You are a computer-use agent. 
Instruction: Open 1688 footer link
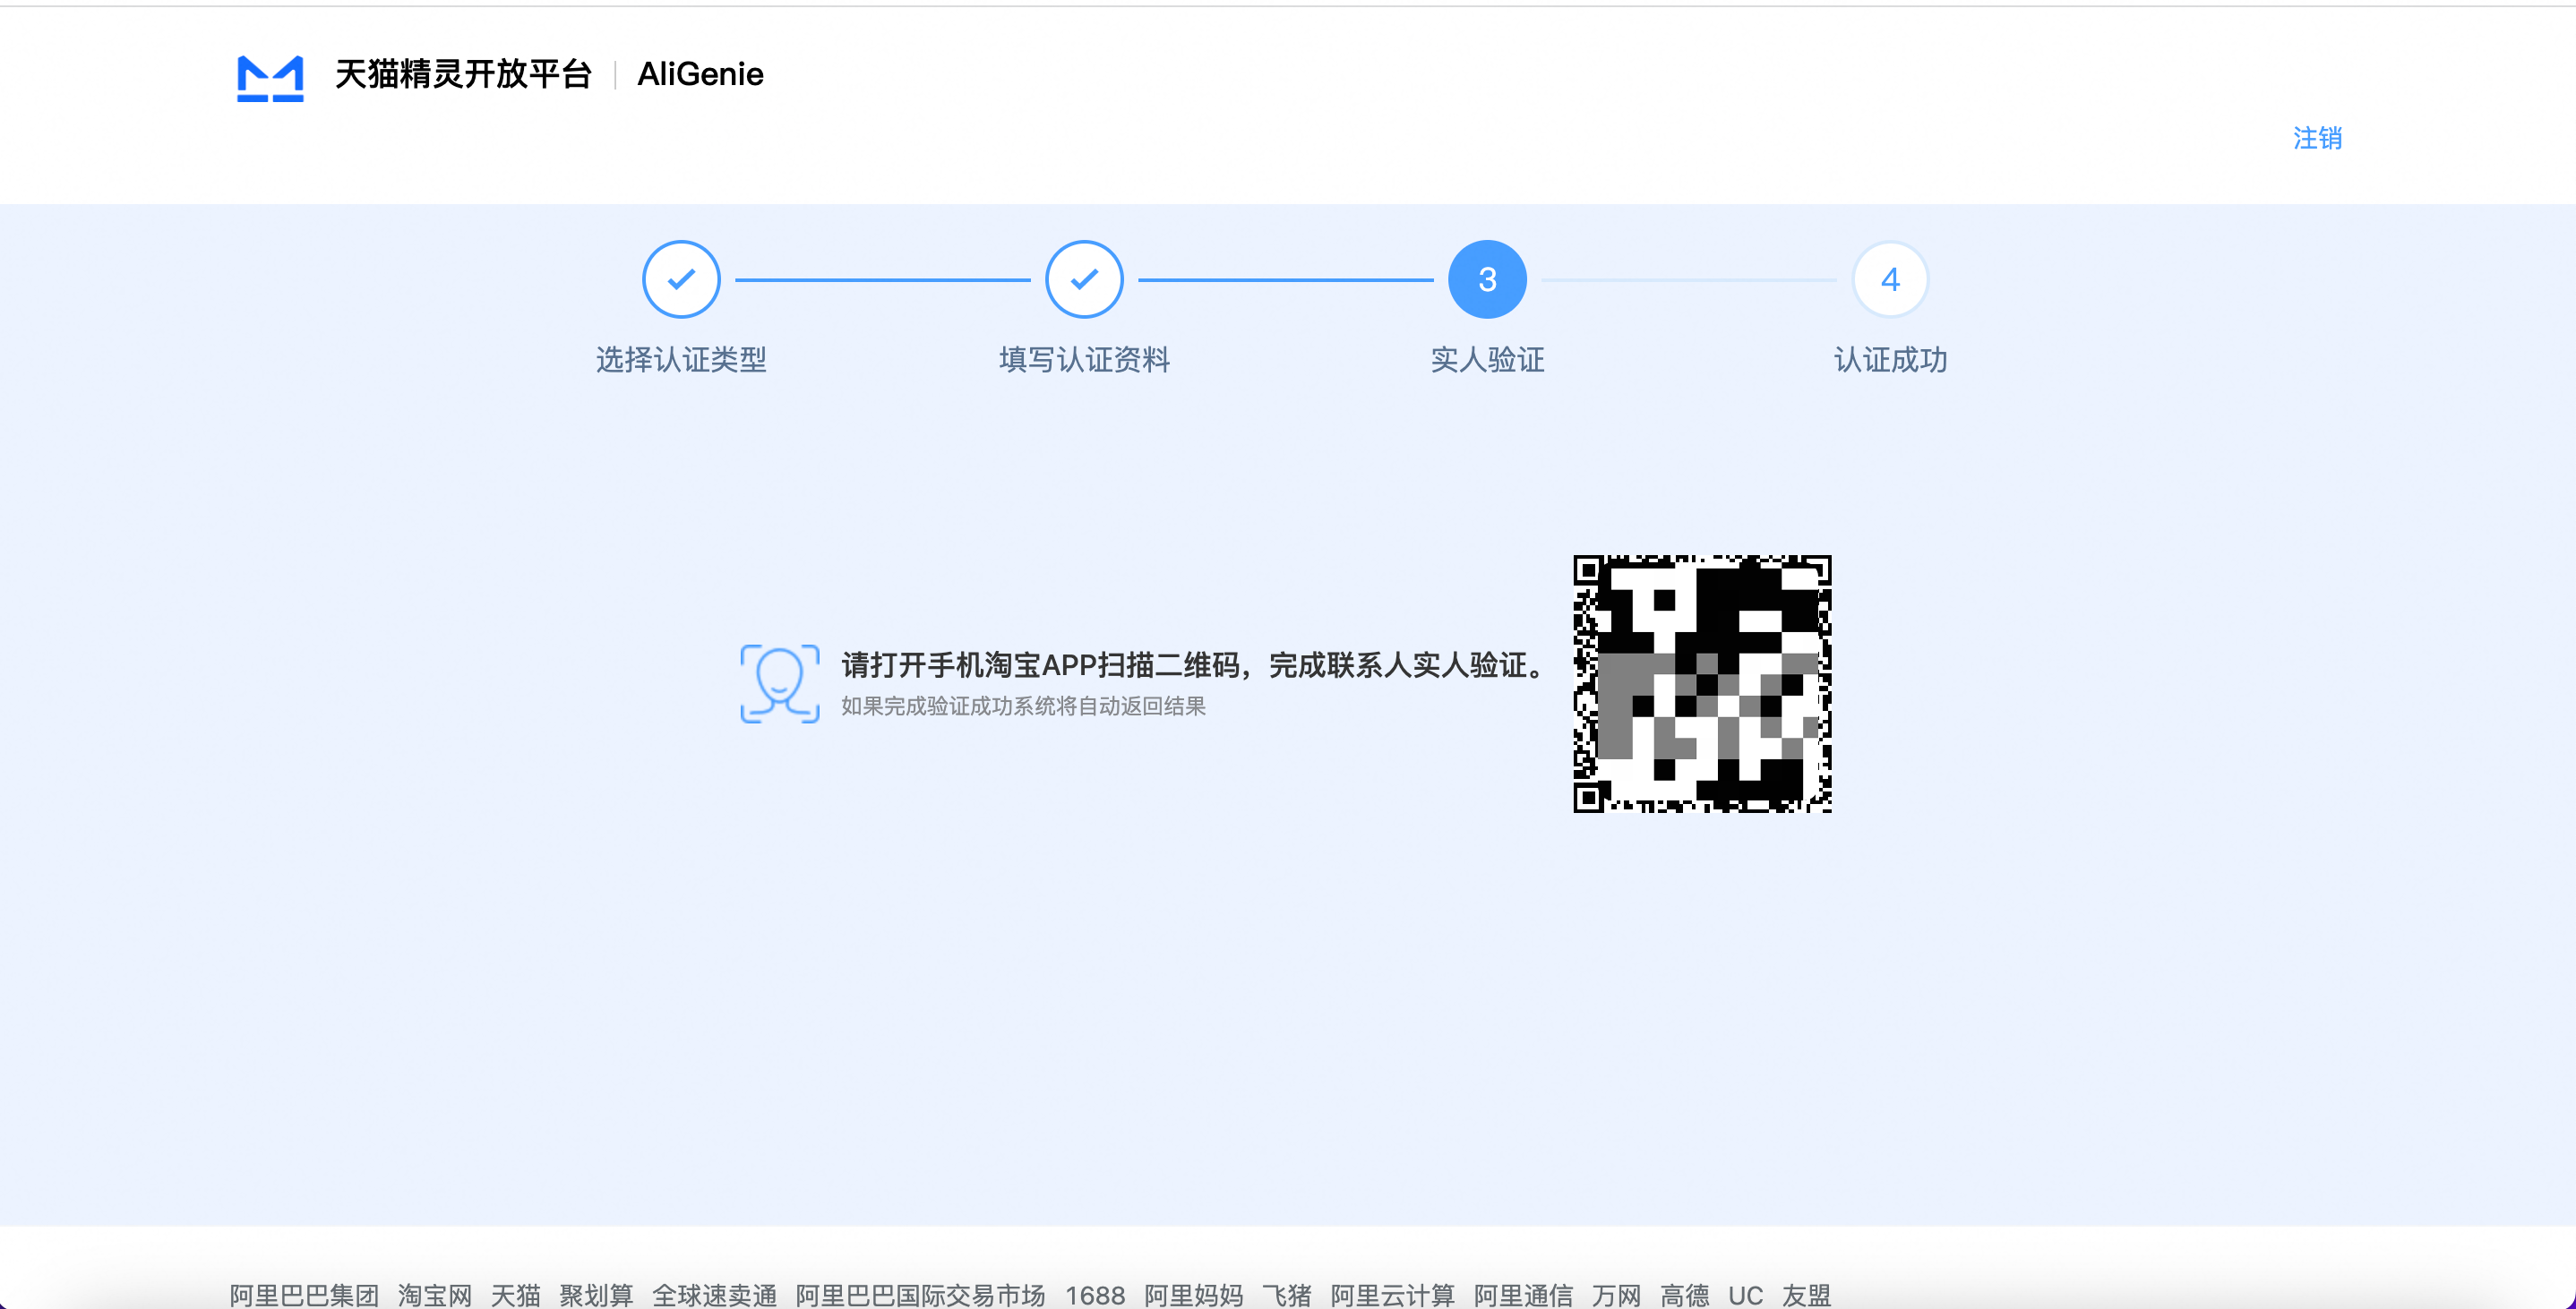coord(1095,1295)
